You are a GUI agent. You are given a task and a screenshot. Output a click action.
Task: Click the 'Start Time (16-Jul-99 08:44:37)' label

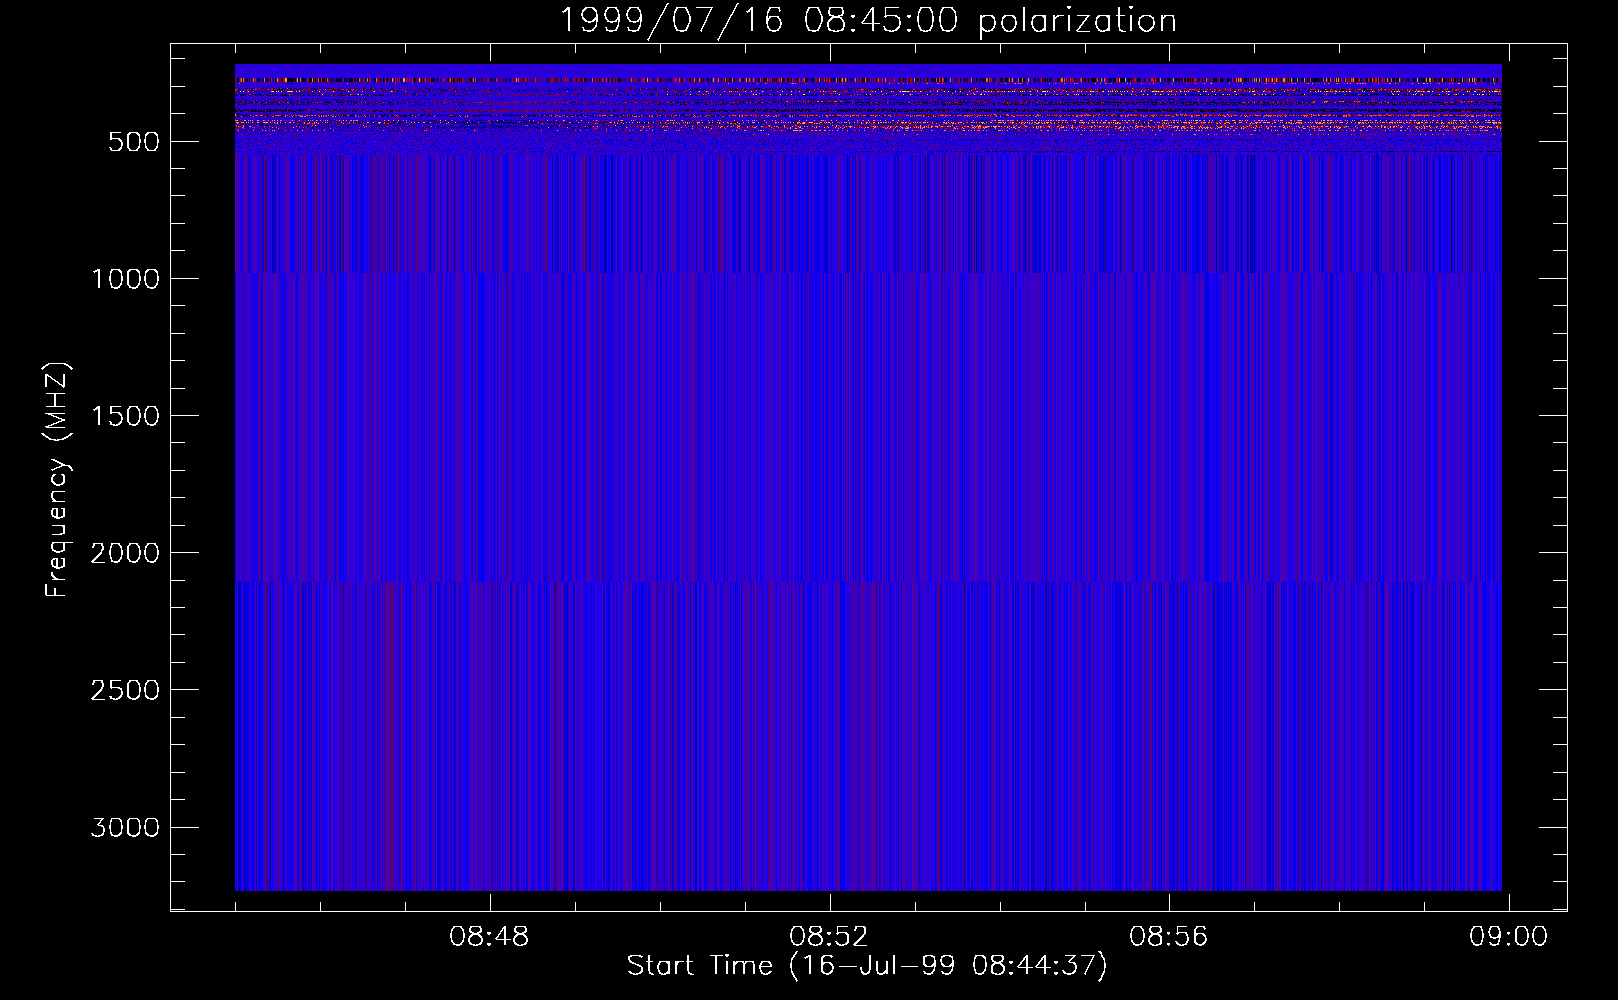867,966
